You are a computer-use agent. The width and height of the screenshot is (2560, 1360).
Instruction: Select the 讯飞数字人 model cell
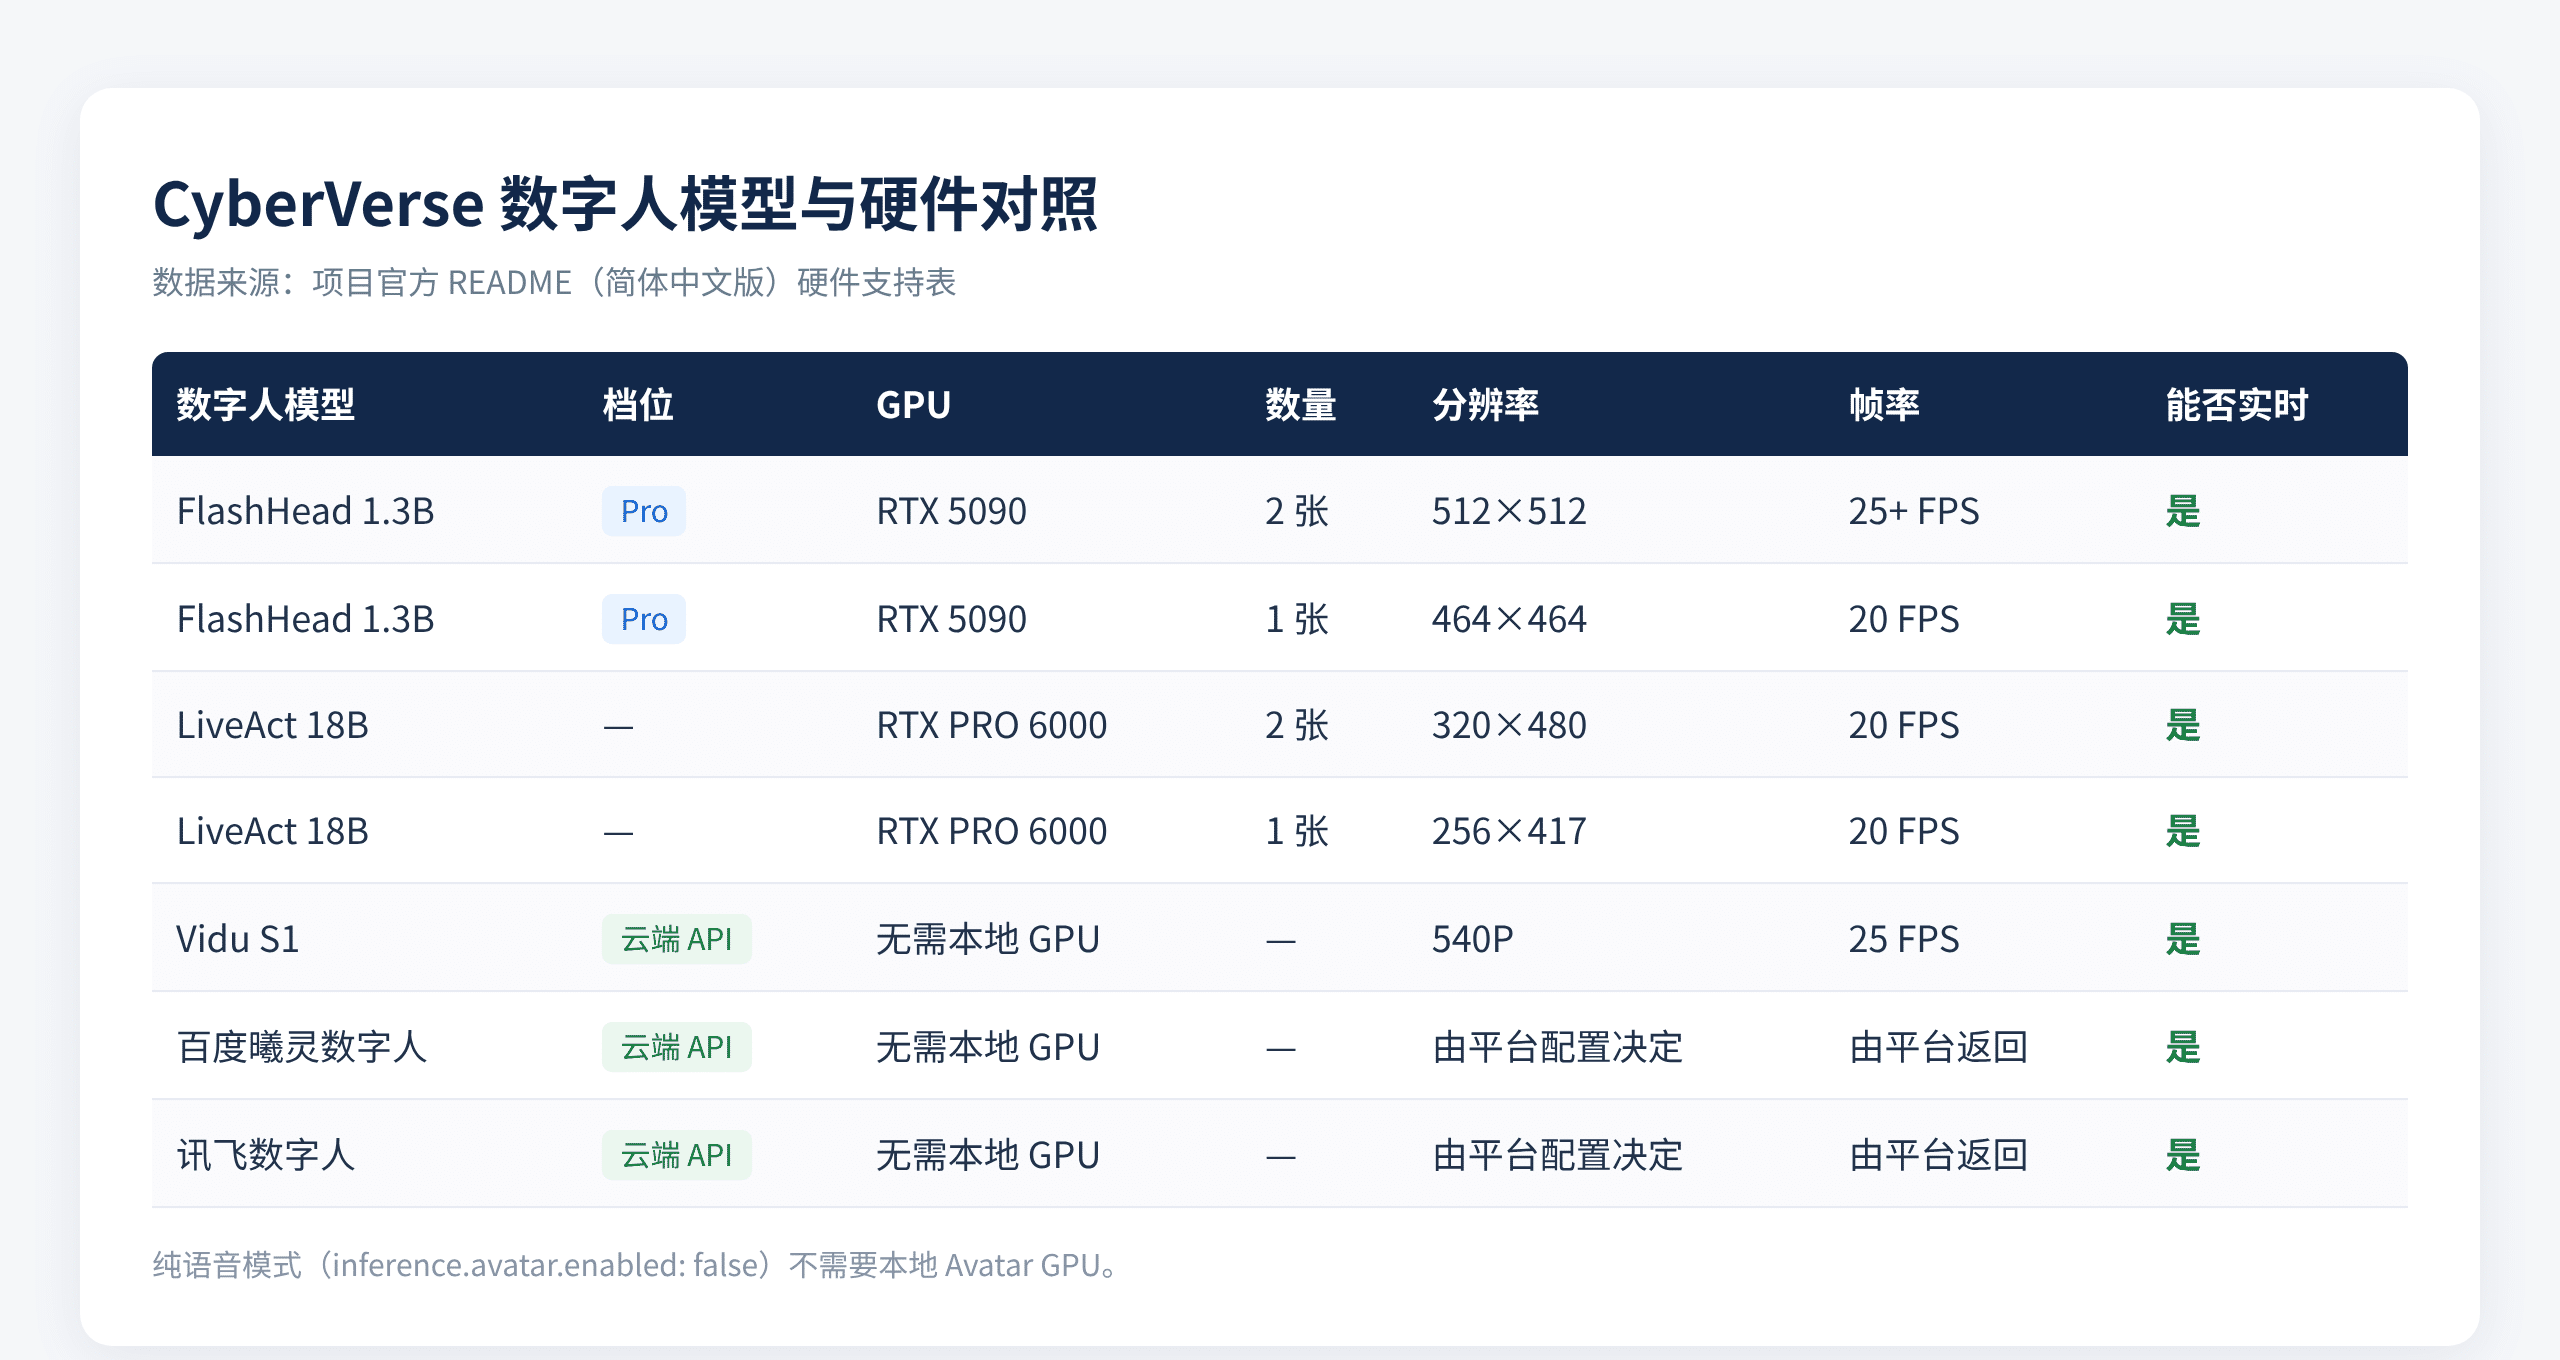click(x=266, y=1155)
